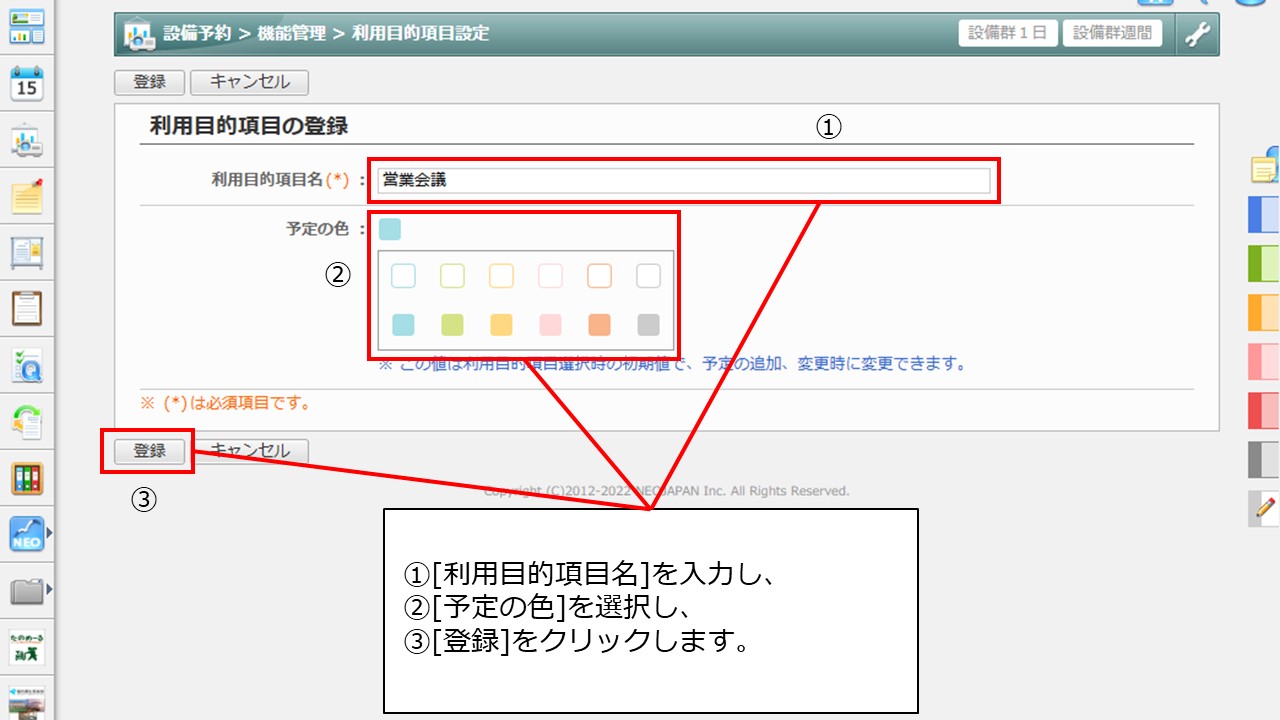The image size is (1280, 720).
Task: Click the bottom 登録 button below the form
Action: click(150, 451)
